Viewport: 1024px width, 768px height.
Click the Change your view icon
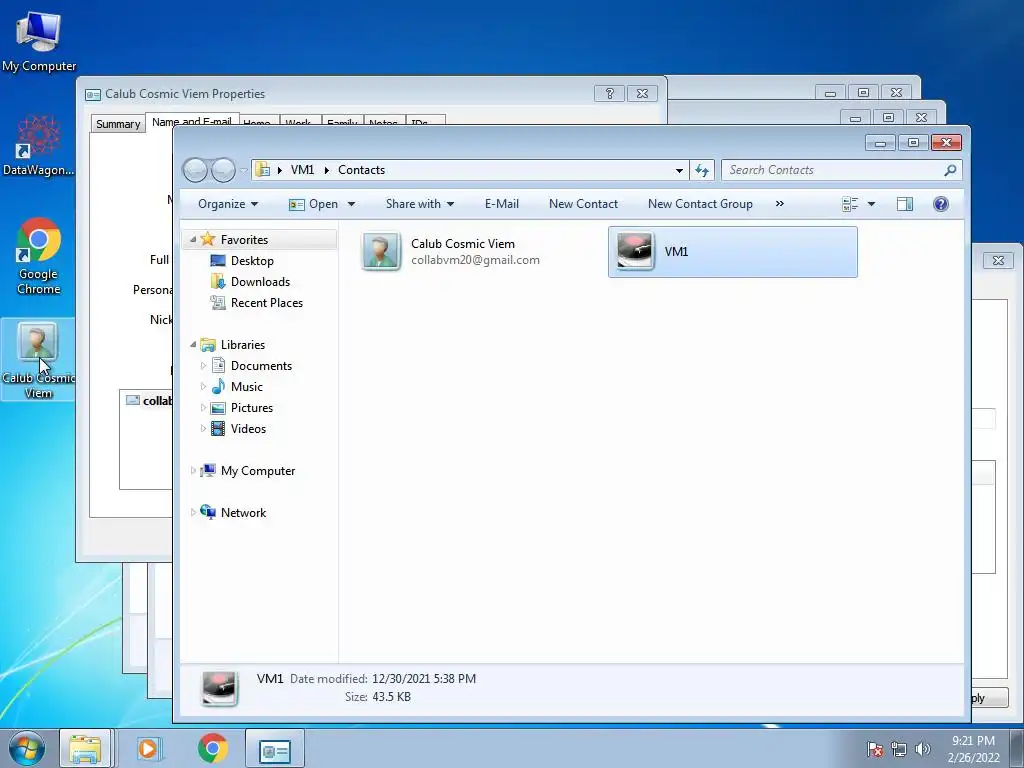coord(850,204)
